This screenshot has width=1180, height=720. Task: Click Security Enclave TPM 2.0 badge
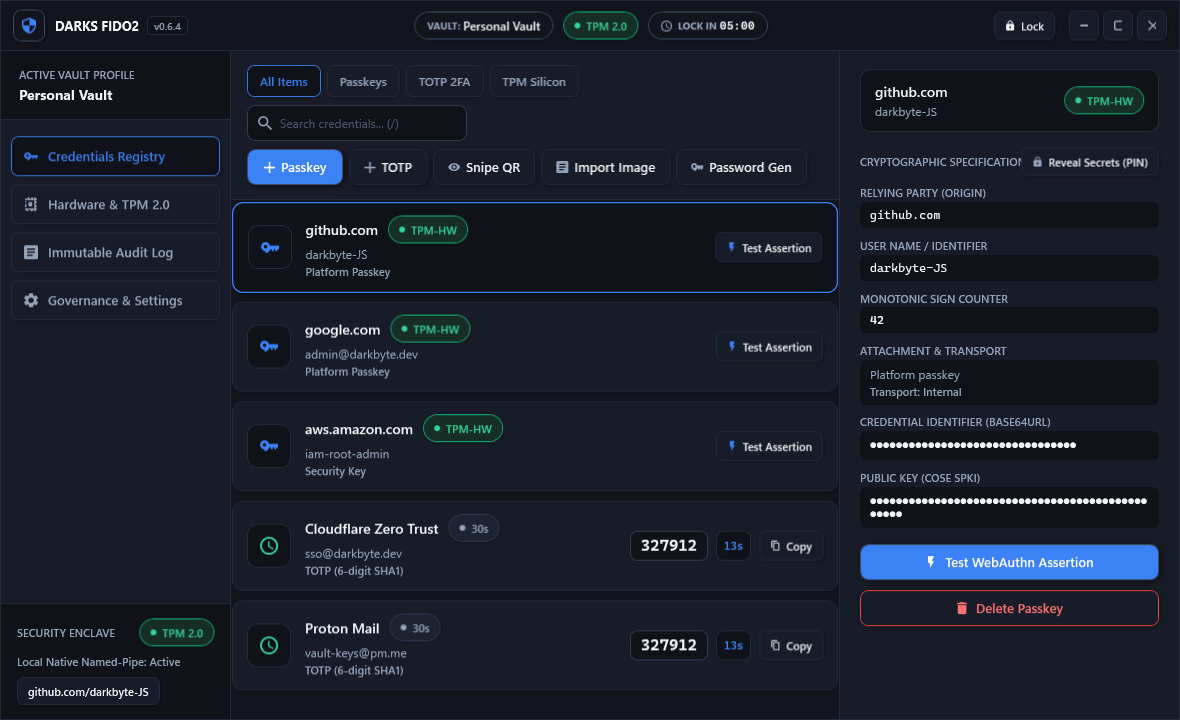point(176,633)
